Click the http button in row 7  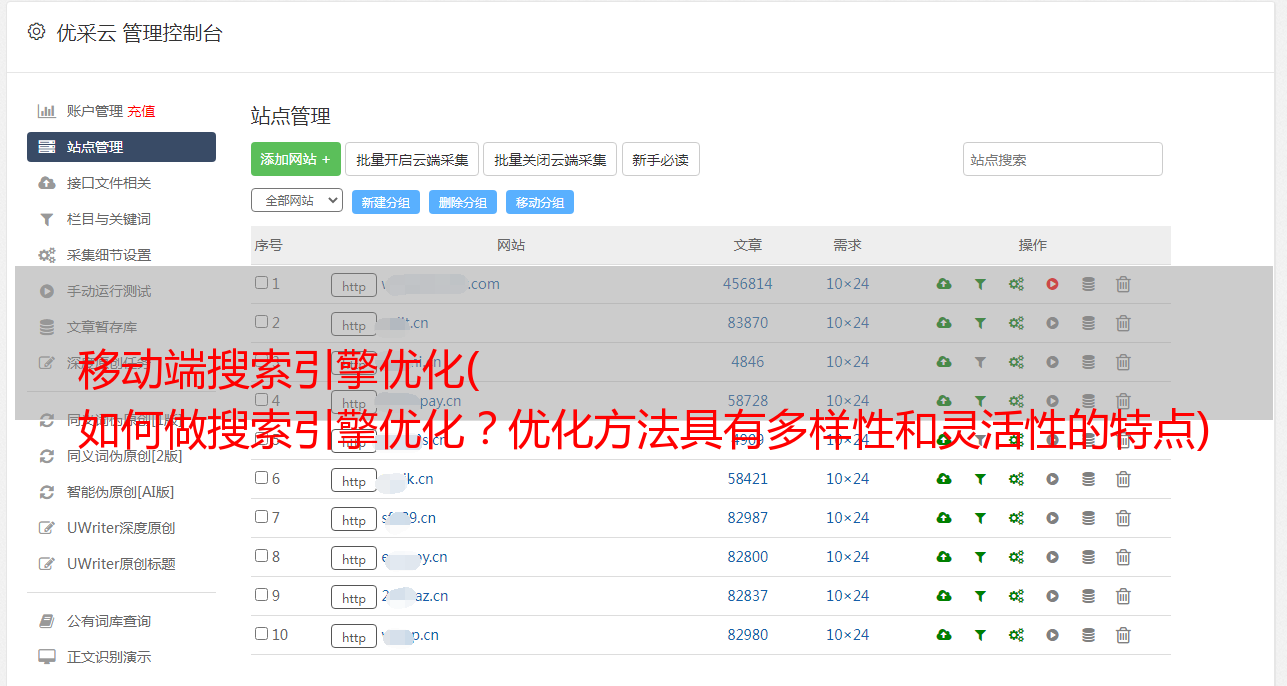pyautogui.click(x=354, y=519)
